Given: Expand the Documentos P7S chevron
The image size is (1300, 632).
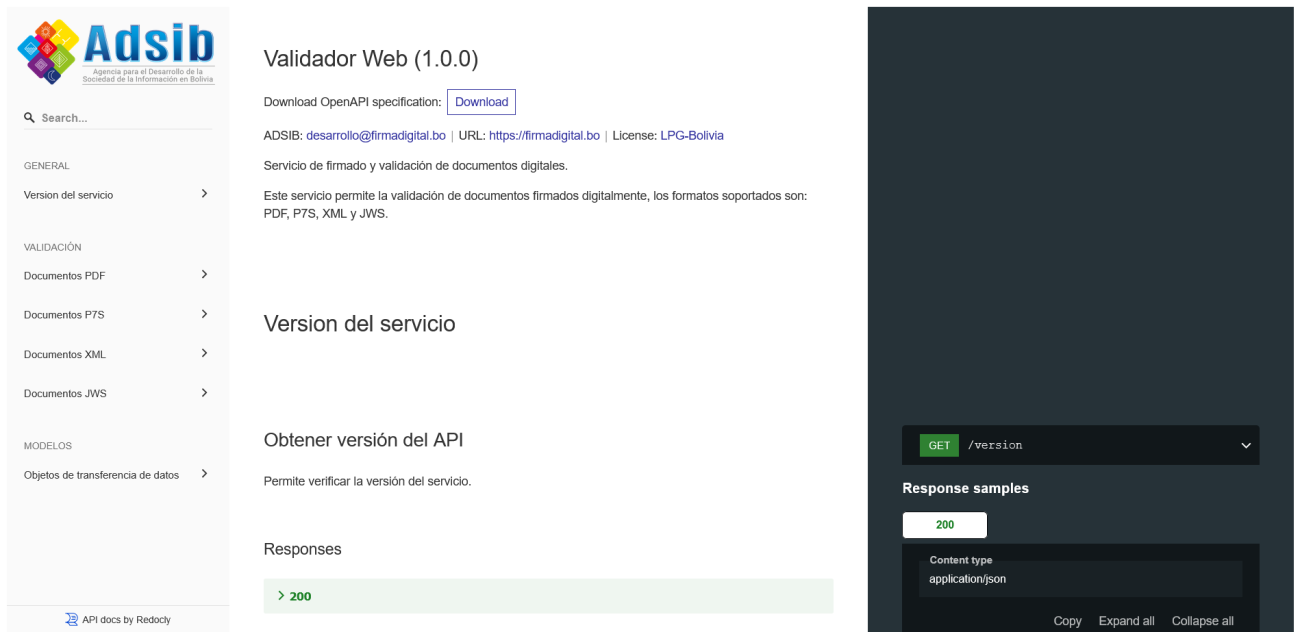Looking at the screenshot, I should [x=204, y=314].
